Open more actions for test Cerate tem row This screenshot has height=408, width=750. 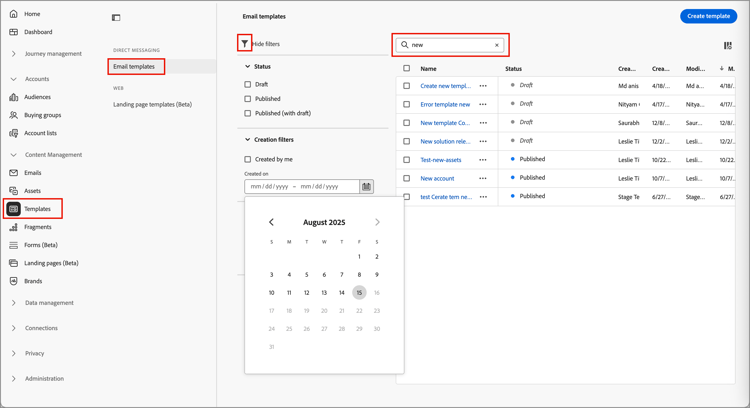(x=483, y=197)
